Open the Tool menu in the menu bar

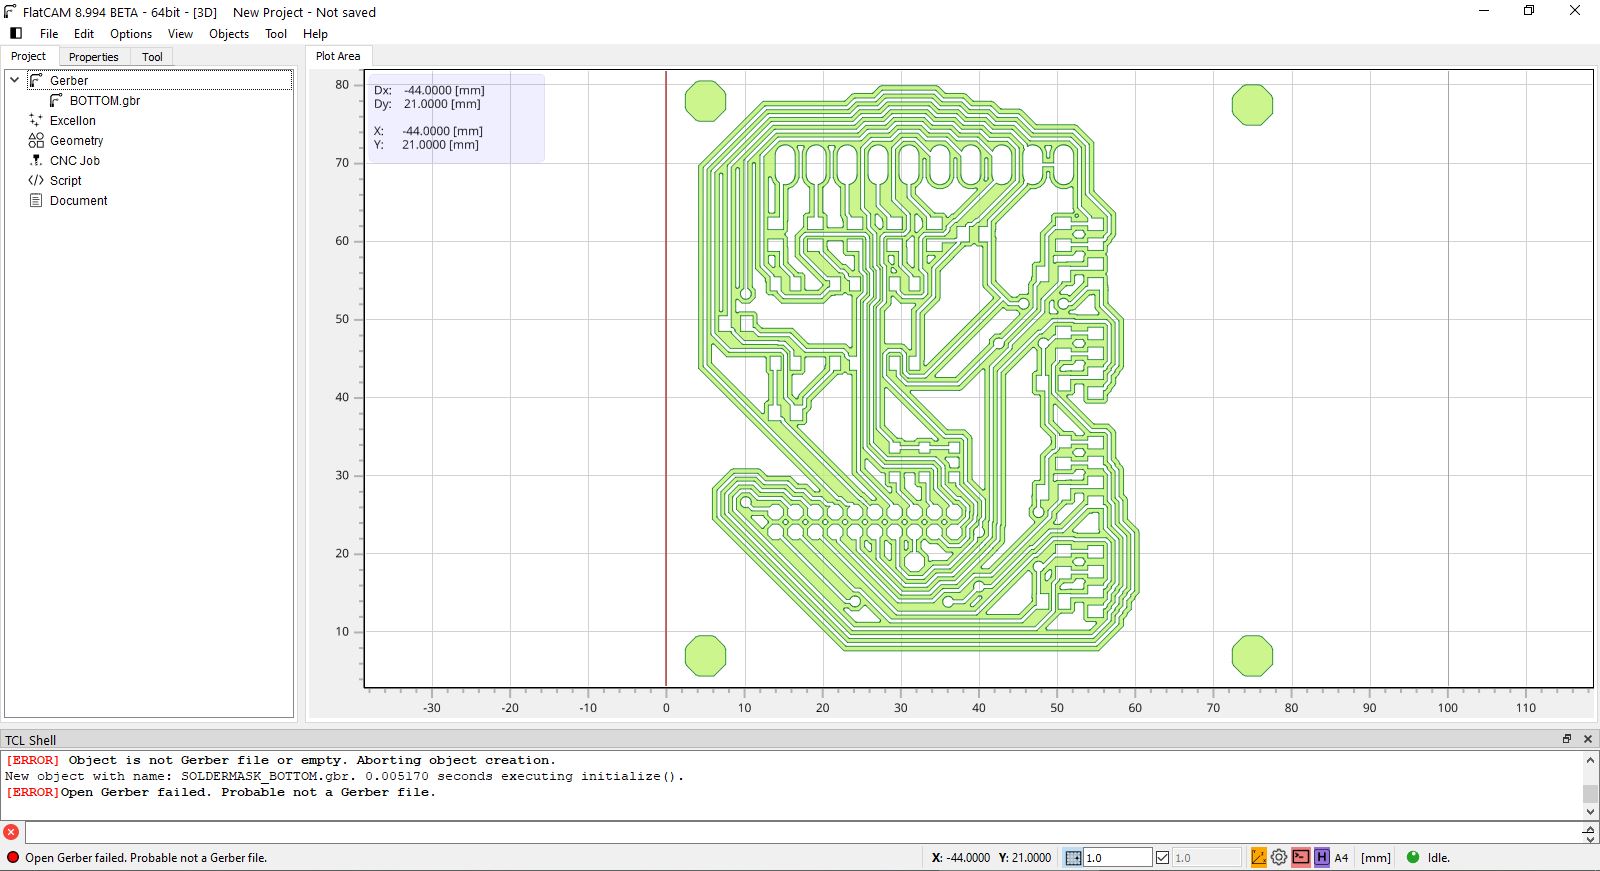pyautogui.click(x=276, y=33)
